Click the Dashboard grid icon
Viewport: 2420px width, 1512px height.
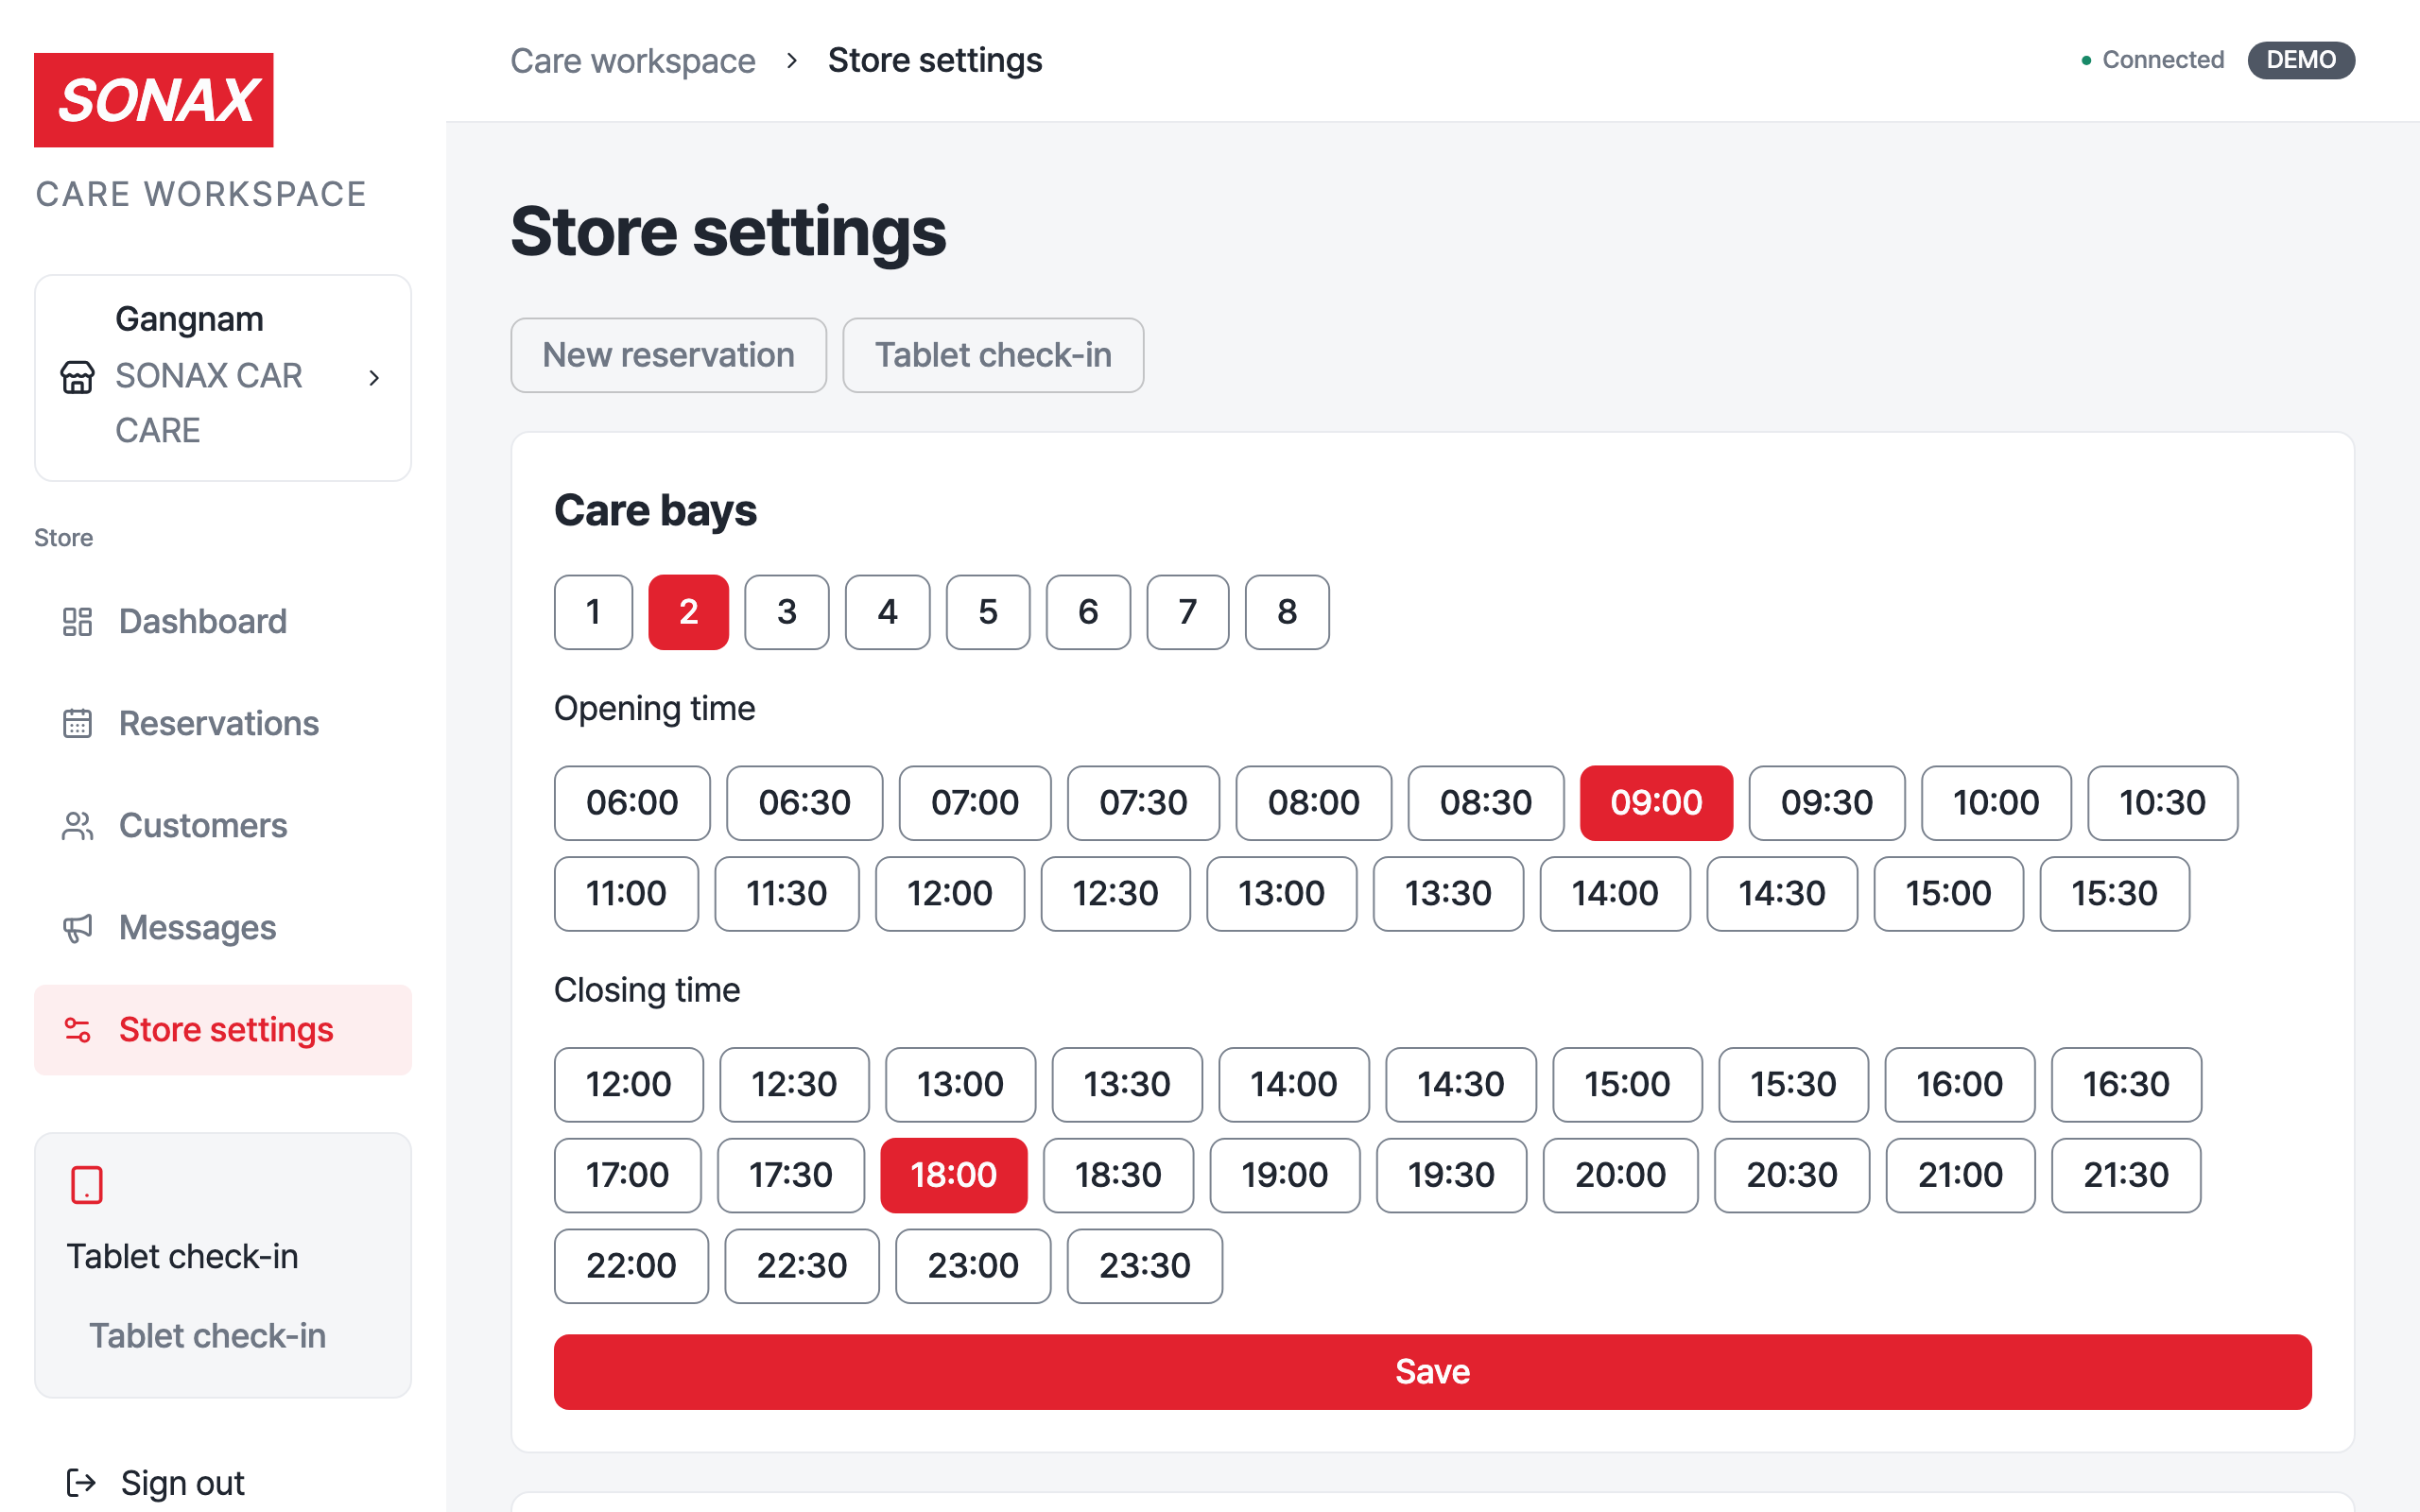pos(77,621)
